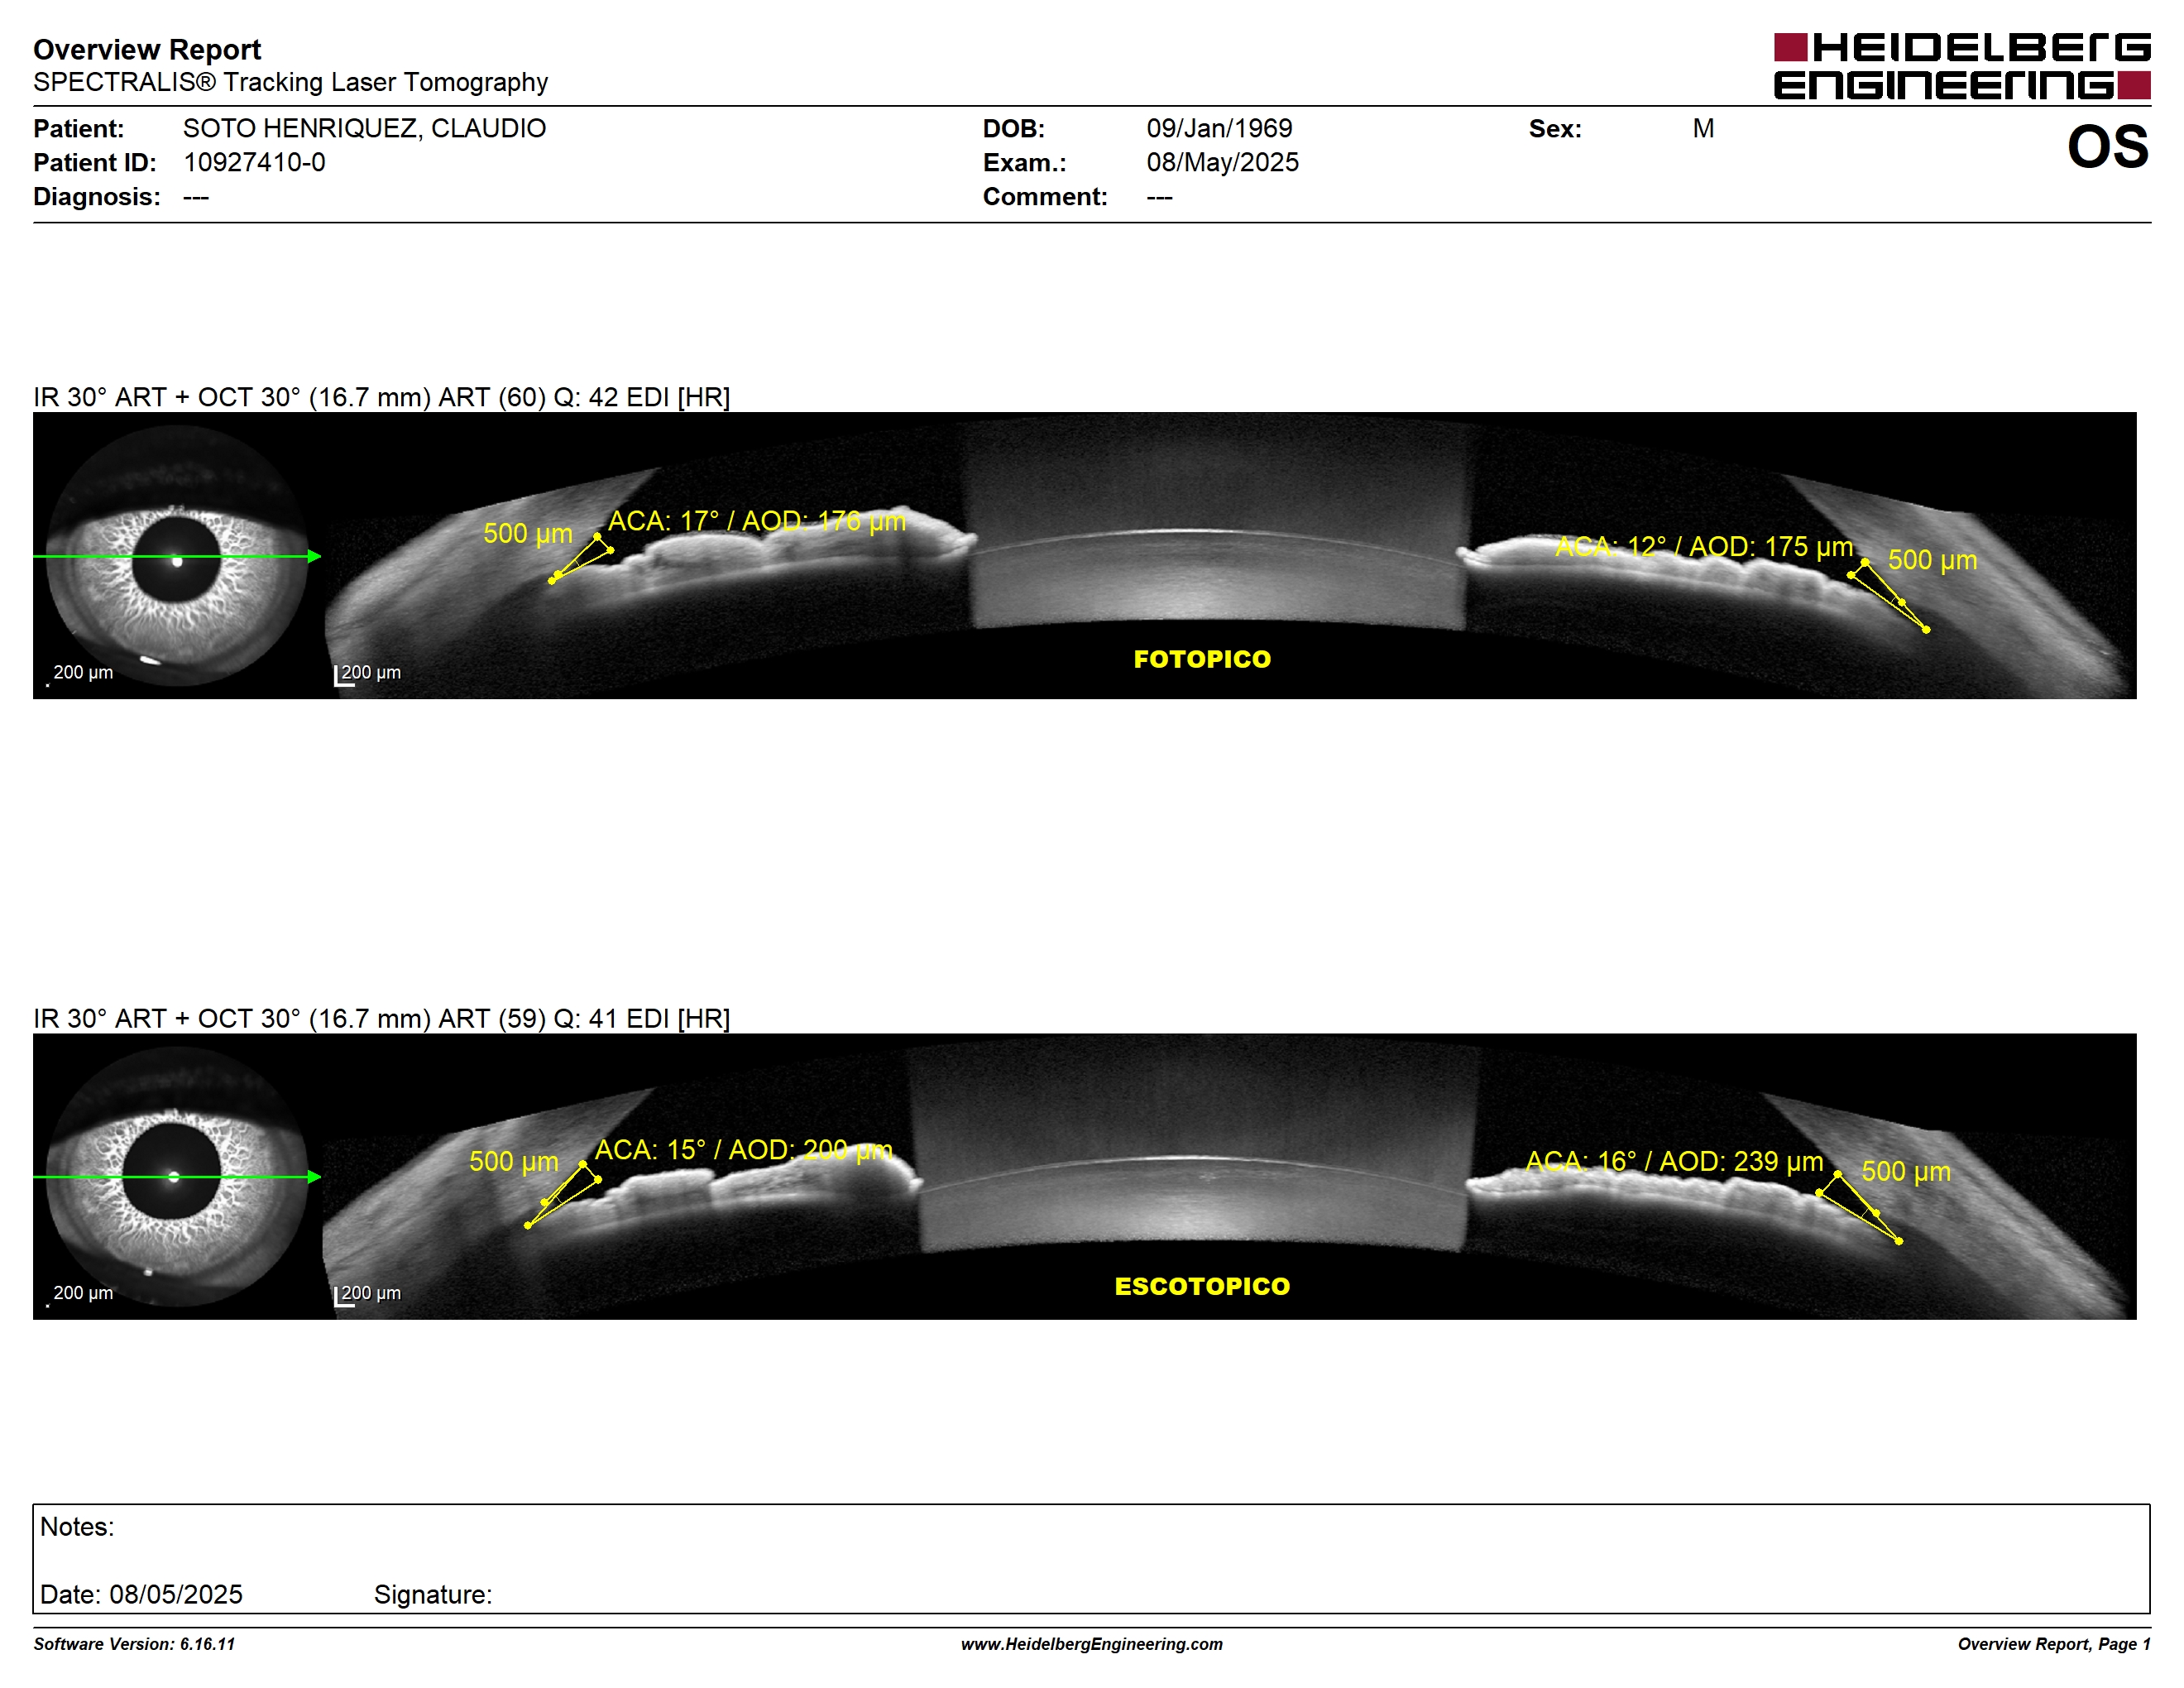Click the Signature field
Viewport: 2184px width, 1688px height.
point(433,1594)
